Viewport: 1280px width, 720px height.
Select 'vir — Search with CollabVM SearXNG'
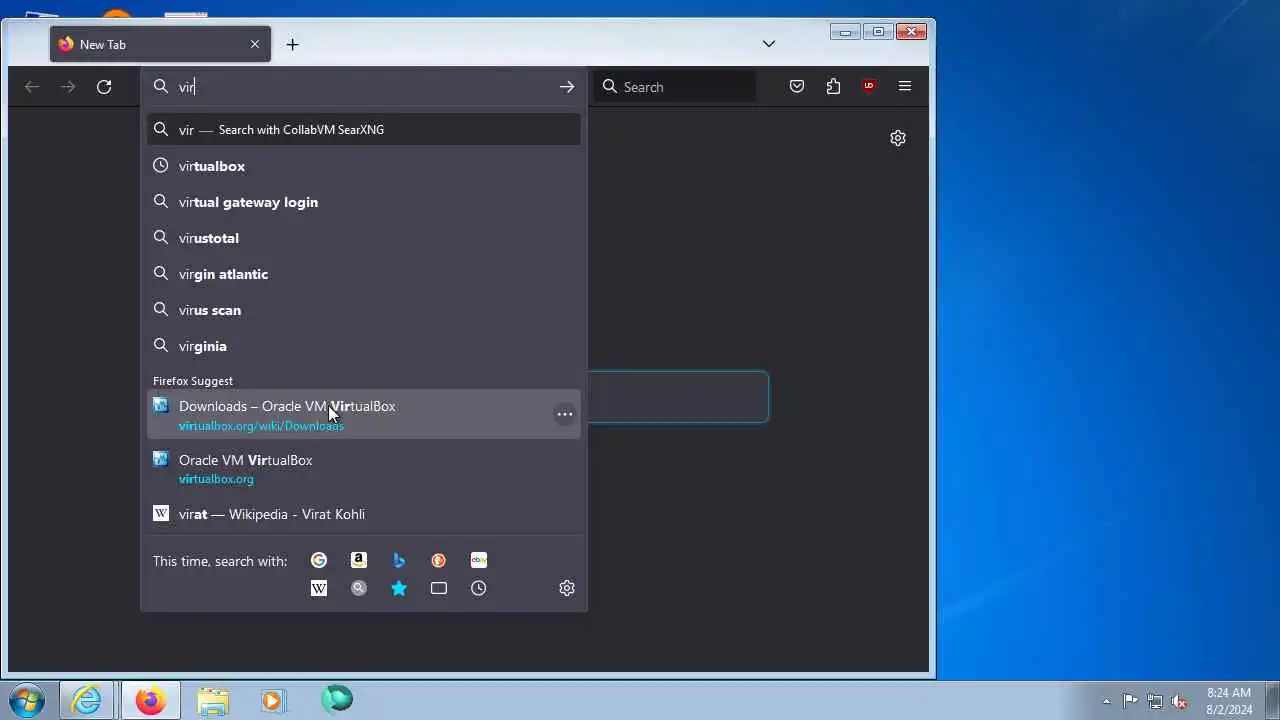click(364, 130)
